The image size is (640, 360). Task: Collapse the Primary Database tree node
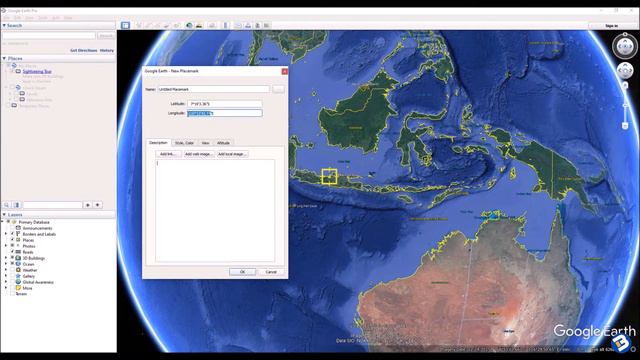coord(3,222)
